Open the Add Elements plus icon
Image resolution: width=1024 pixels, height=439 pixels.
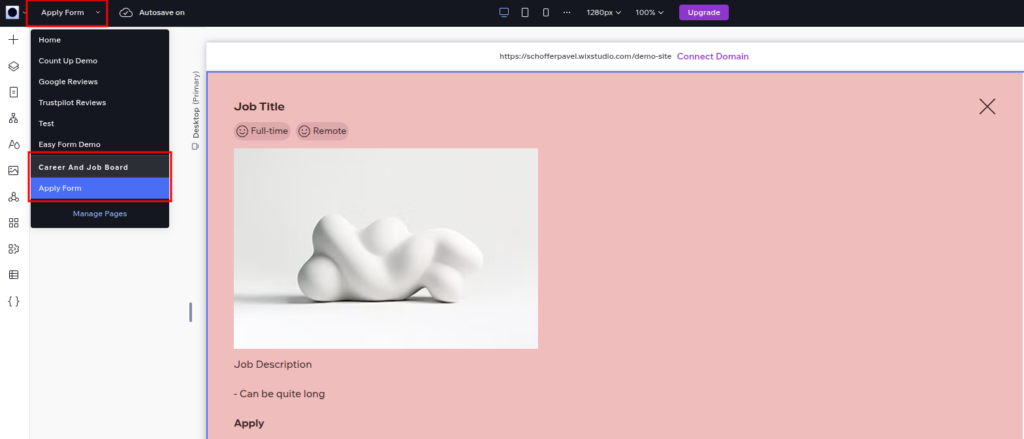(x=13, y=40)
